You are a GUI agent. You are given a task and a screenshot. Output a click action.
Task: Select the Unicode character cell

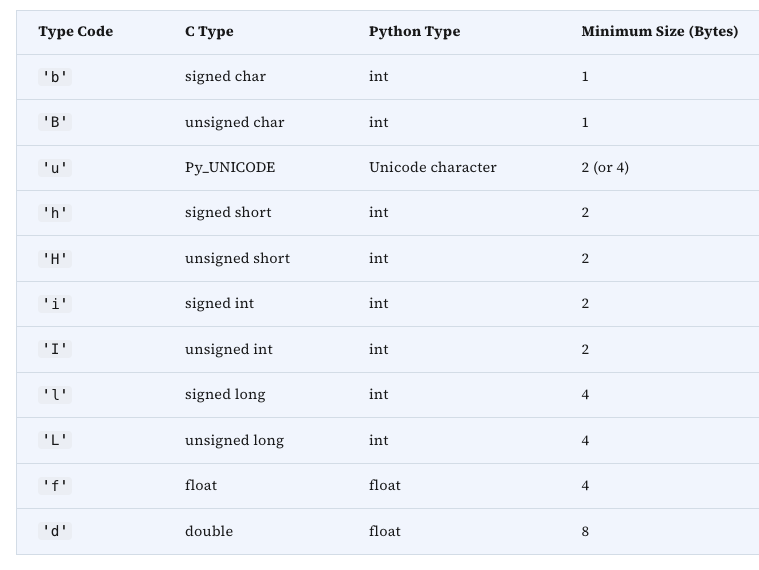point(433,167)
